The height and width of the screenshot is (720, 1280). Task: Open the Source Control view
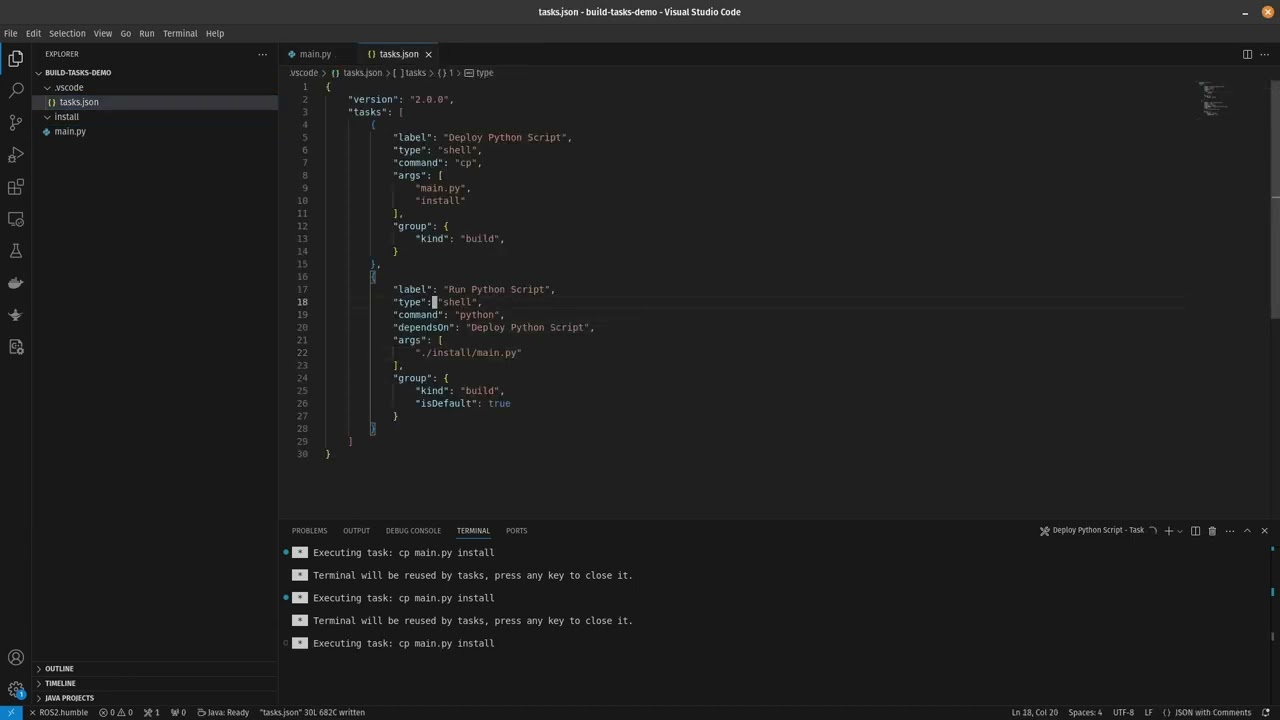16,123
